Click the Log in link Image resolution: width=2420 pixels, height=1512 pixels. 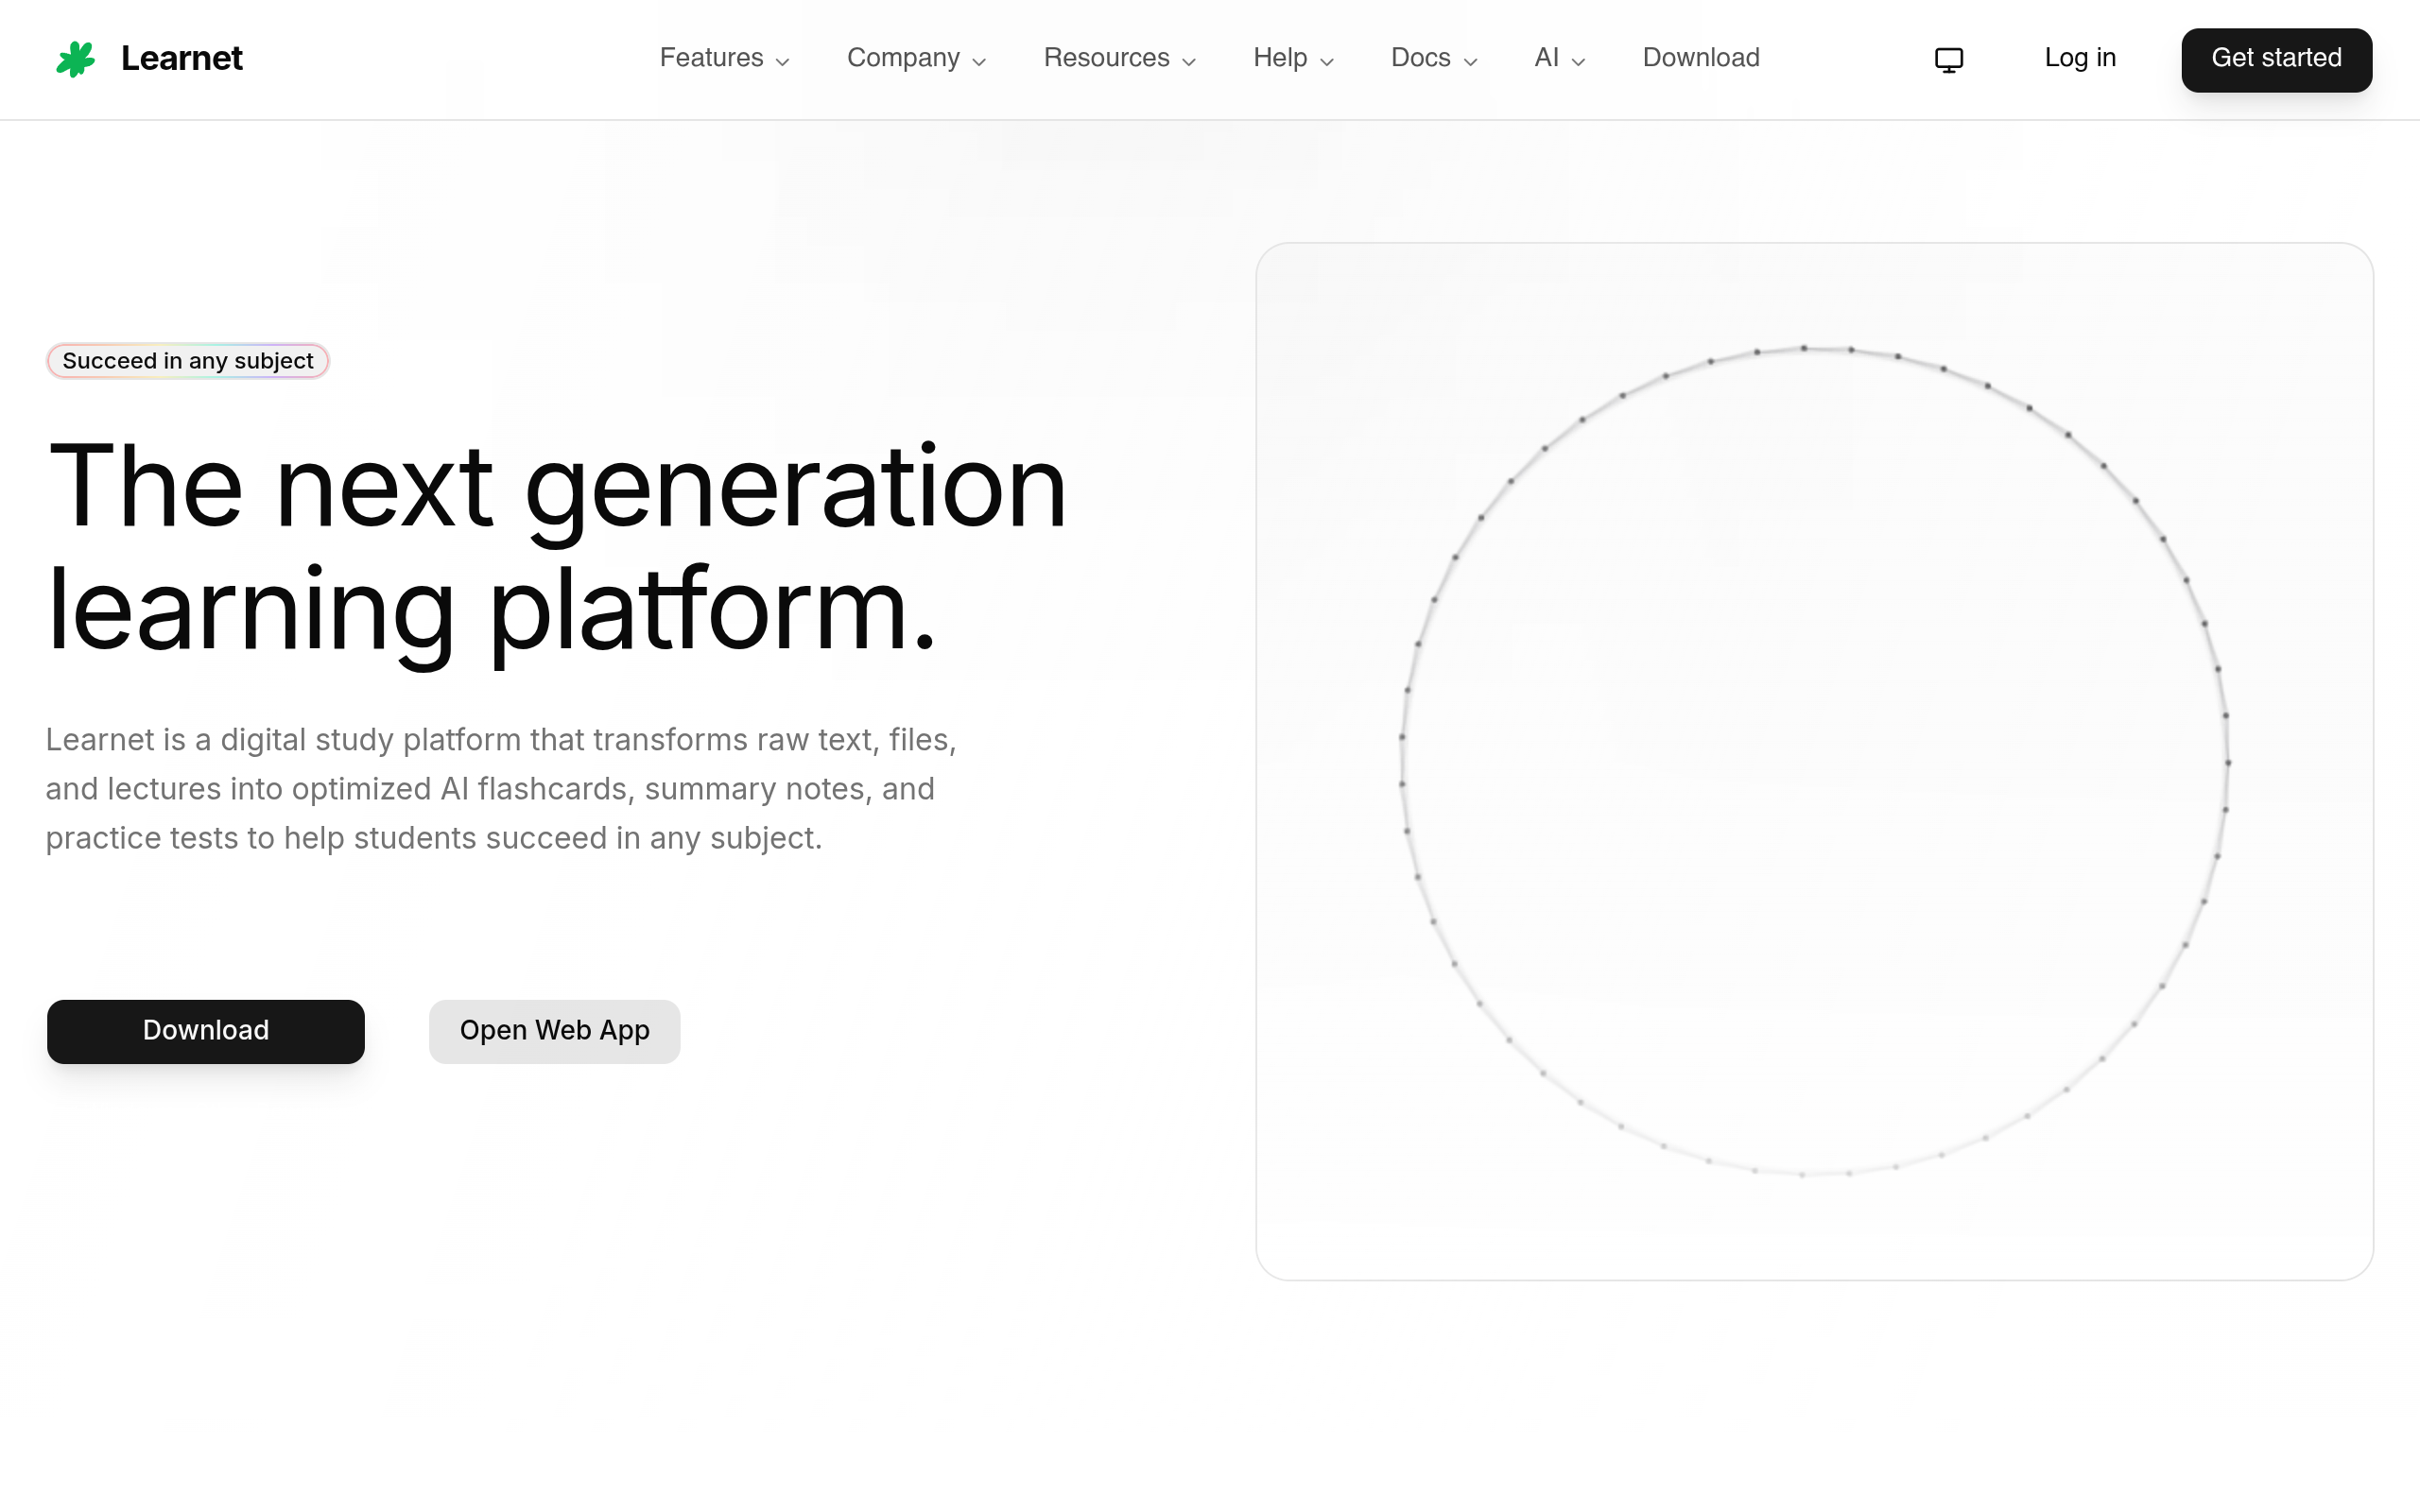tap(2079, 58)
